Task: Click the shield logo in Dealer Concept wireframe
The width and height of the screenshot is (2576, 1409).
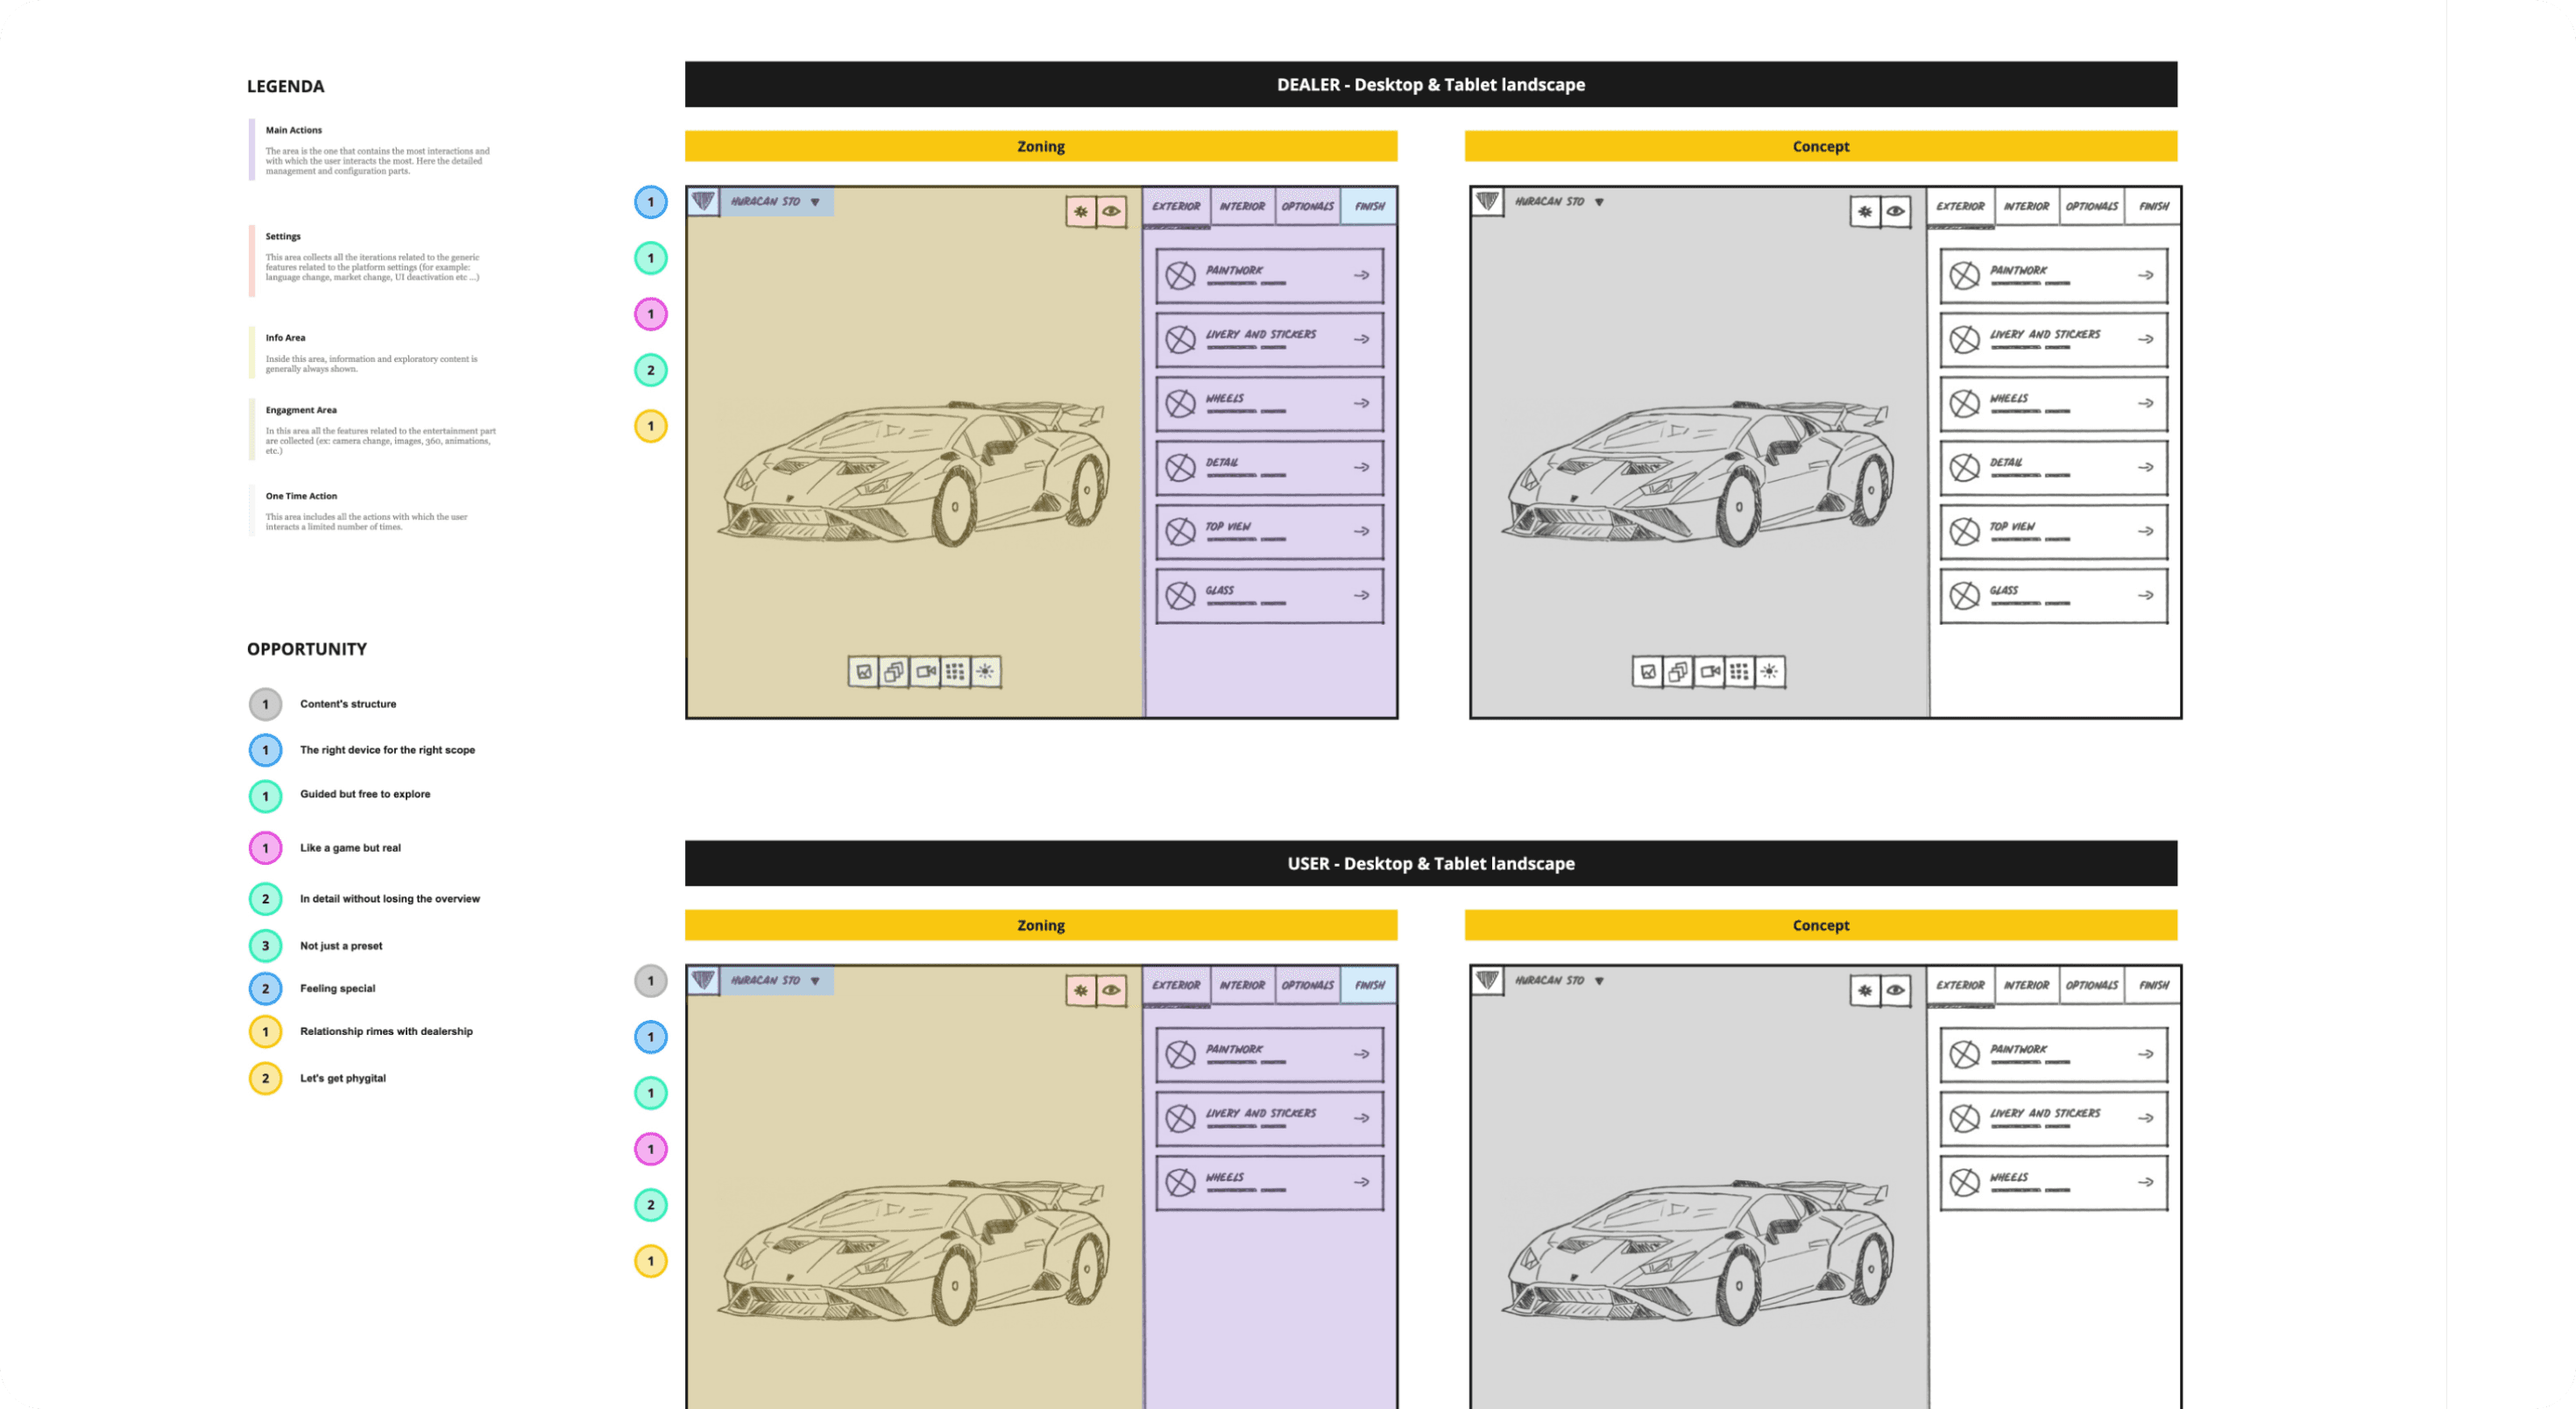Action: pos(1487,202)
